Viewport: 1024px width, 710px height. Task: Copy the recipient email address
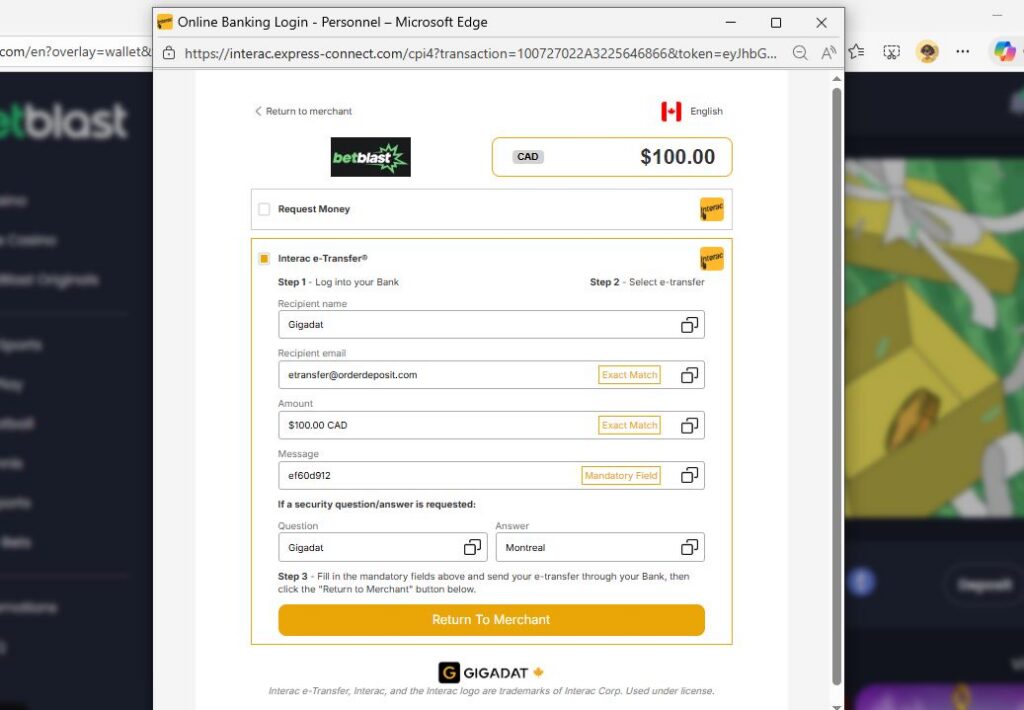(x=689, y=375)
